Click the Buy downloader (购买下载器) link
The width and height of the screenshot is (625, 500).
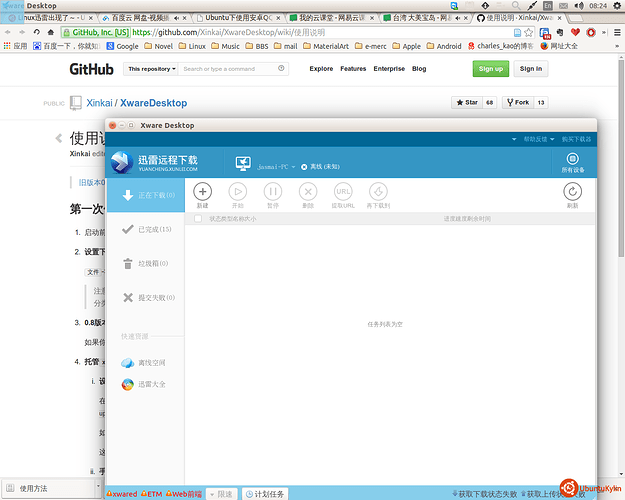click(576, 139)
